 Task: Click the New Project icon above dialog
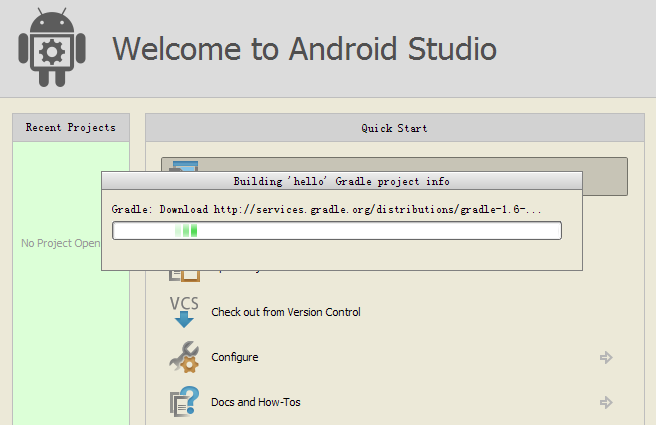(184, 166)
